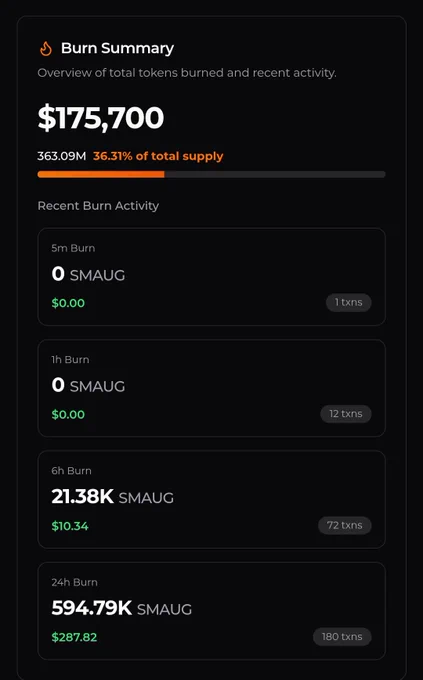Select the 594.79K SMAUG amount
This screenshot has height=680, width=423.
tap(121, 608)
